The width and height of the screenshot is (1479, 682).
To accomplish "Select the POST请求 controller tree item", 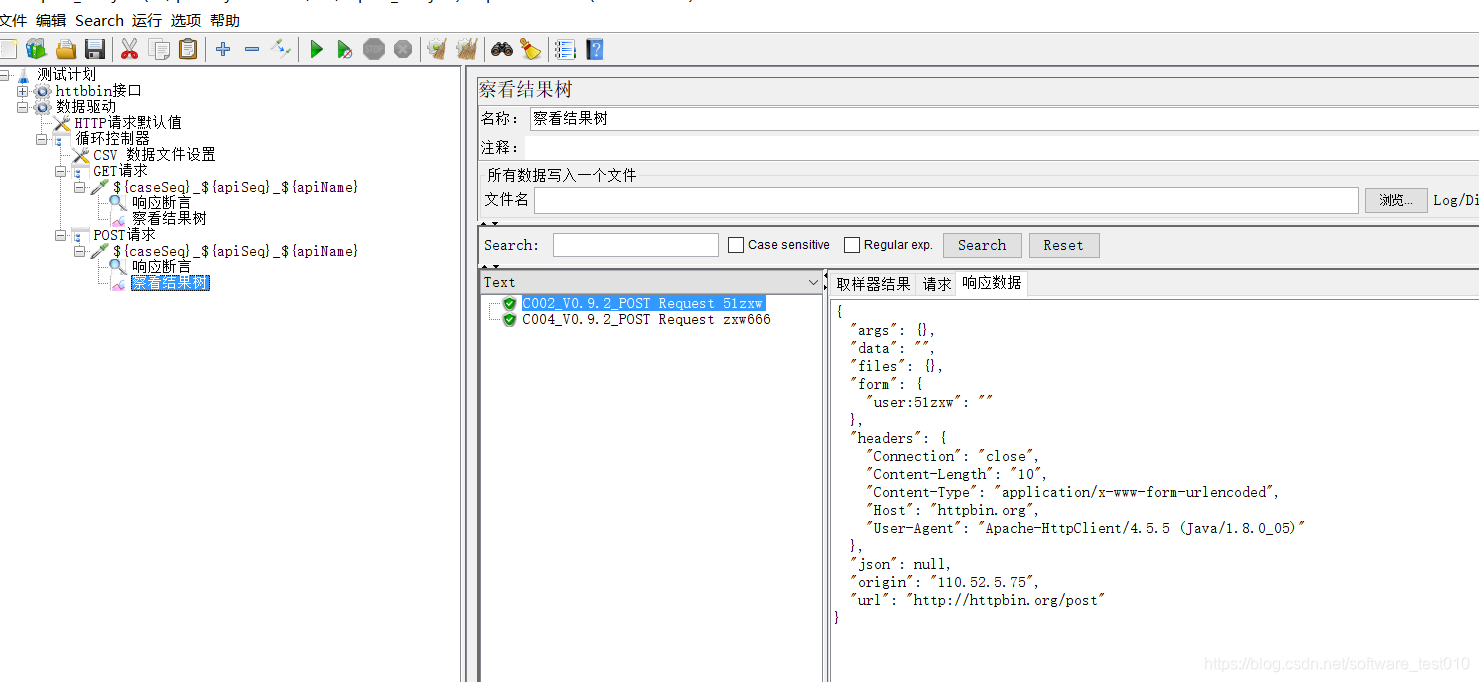I will coord(124,235).
